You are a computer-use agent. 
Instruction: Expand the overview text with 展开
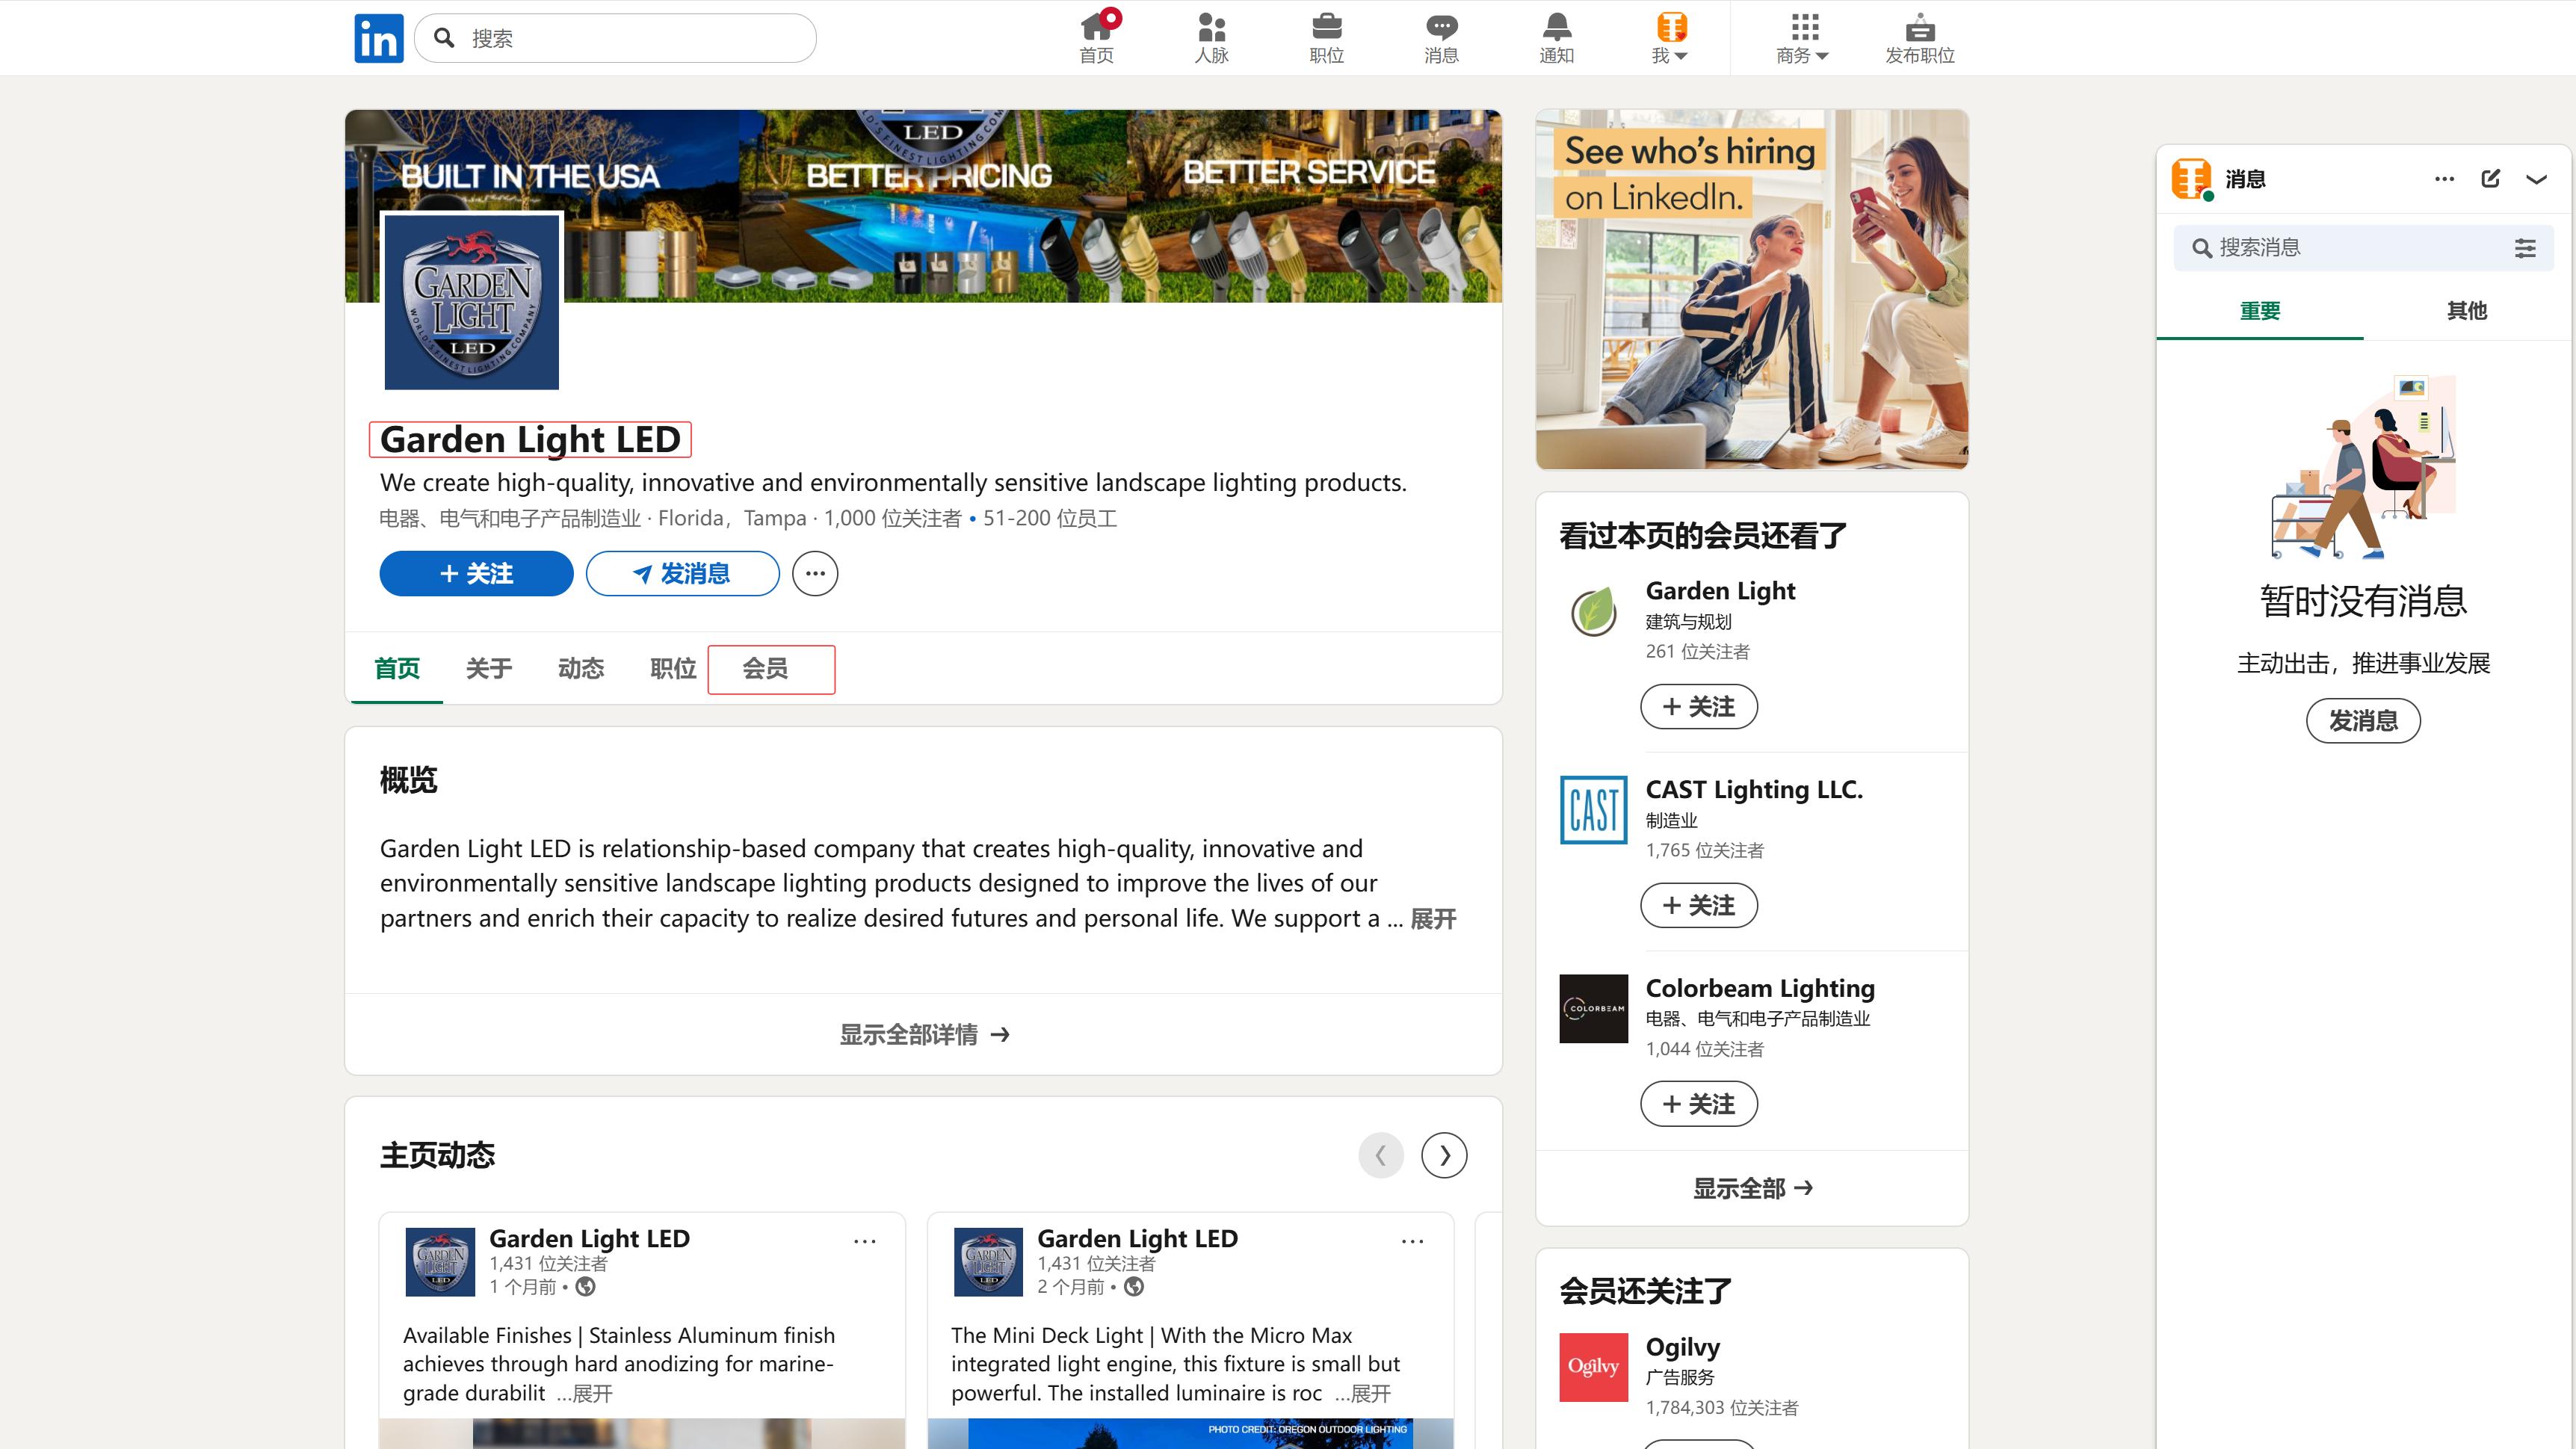point(1433,919)
